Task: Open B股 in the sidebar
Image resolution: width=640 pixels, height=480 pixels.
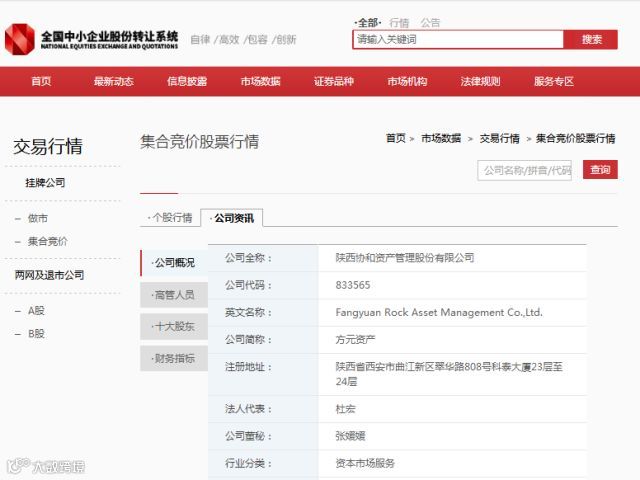Action: (x=36, y=334)
